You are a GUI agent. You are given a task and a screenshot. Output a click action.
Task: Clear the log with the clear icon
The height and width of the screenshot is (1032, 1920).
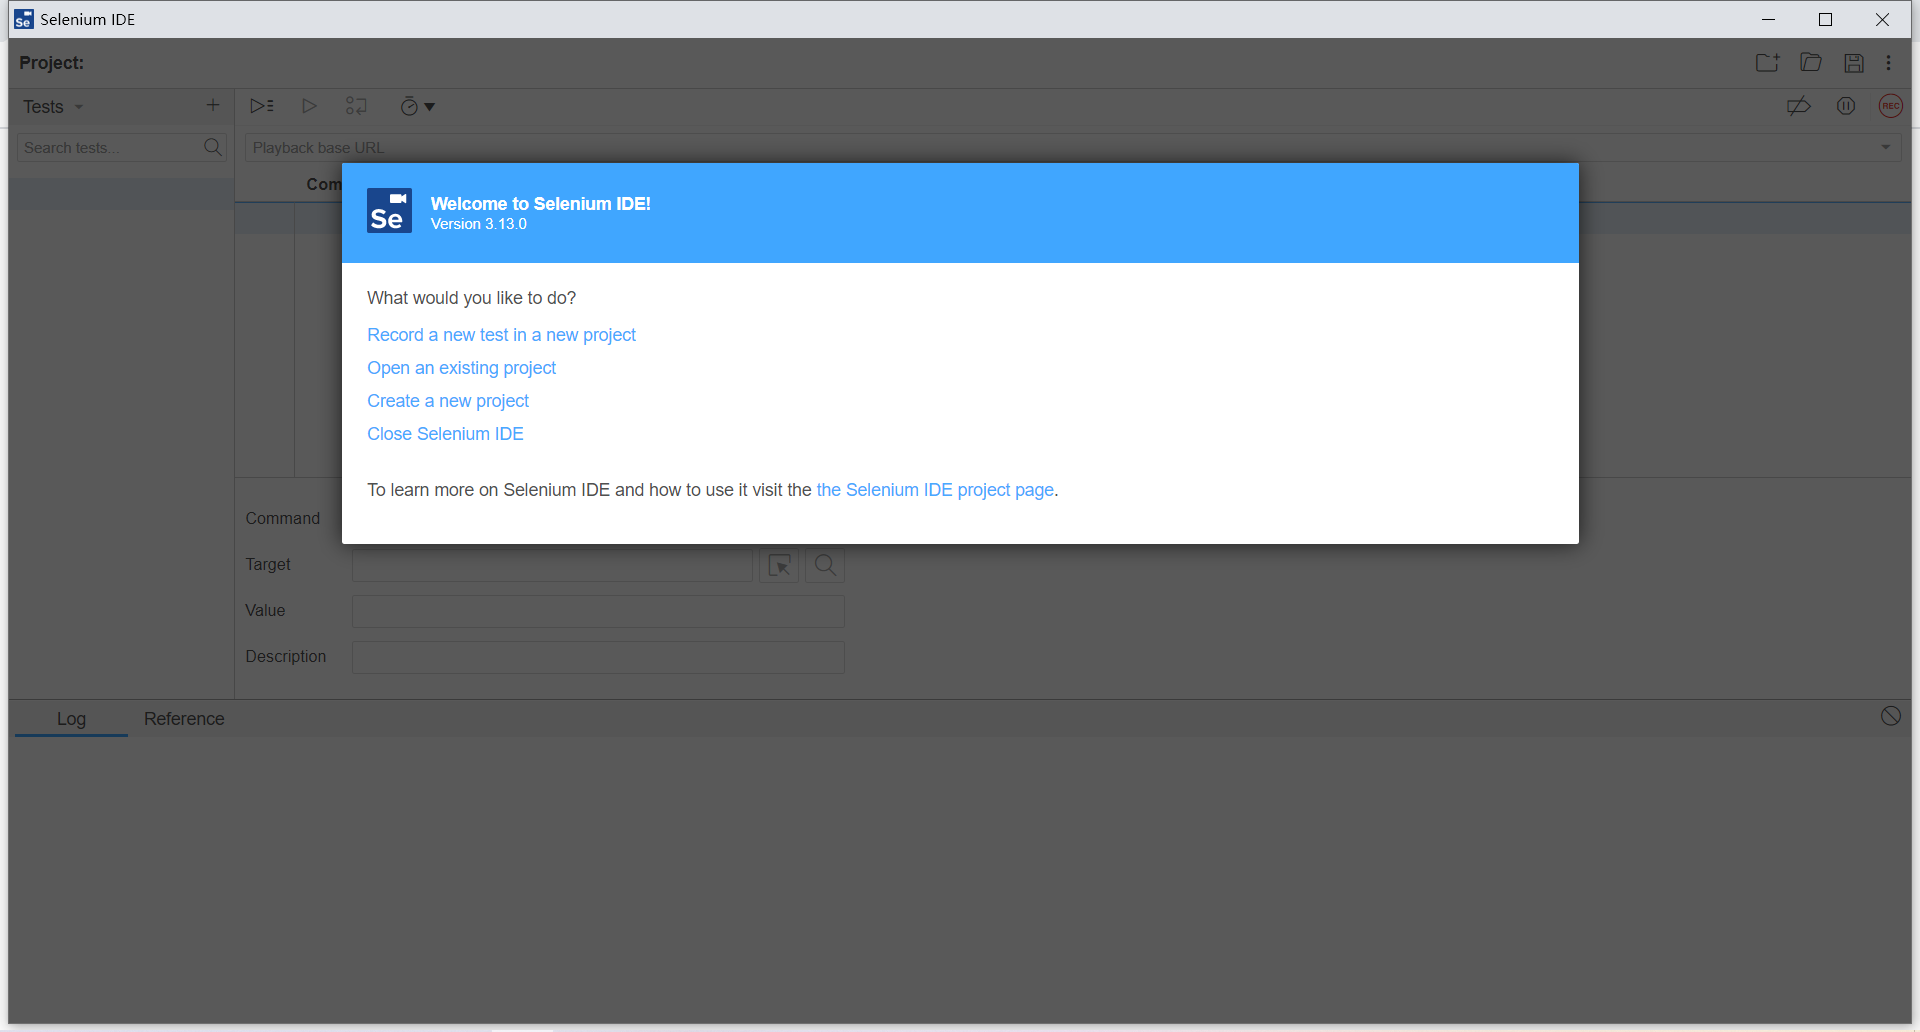tap(1890, 716)
